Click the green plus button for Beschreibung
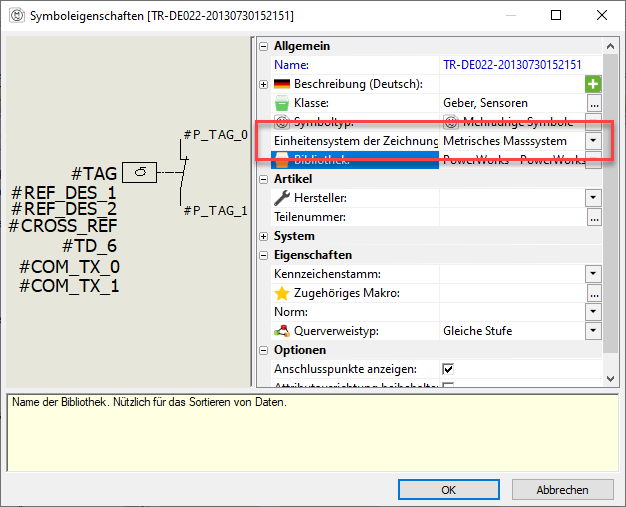The height and width of the screenshot is (507, 626). 593,84
